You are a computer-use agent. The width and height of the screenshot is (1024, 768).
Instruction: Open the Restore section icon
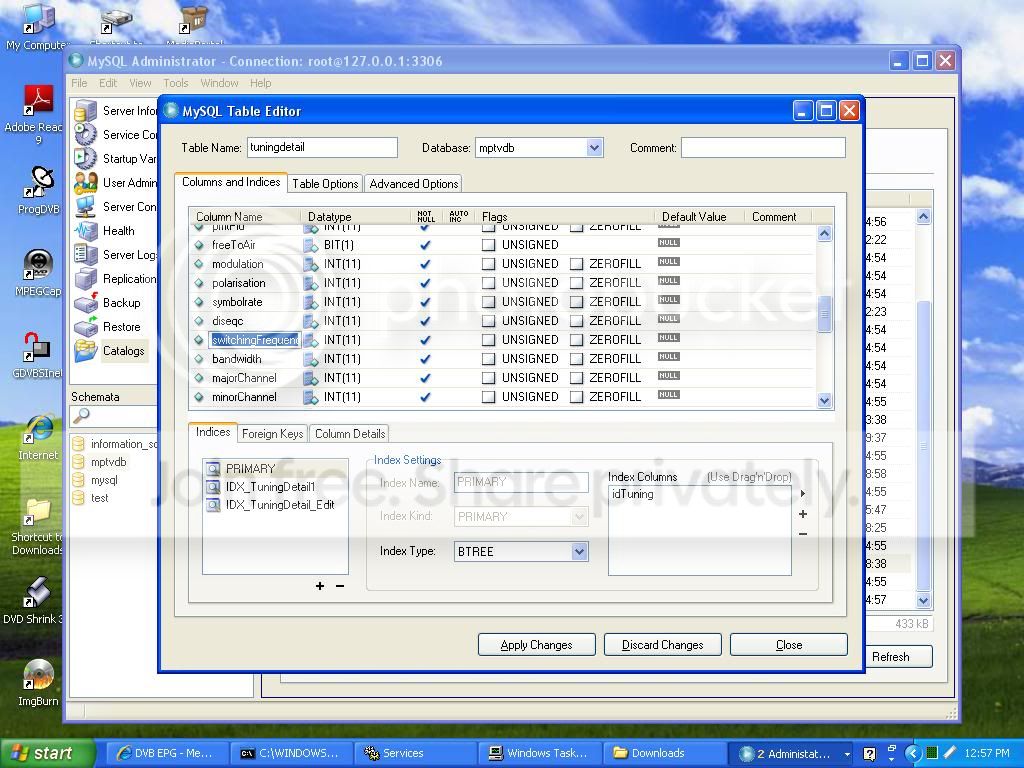coord(86,327)
